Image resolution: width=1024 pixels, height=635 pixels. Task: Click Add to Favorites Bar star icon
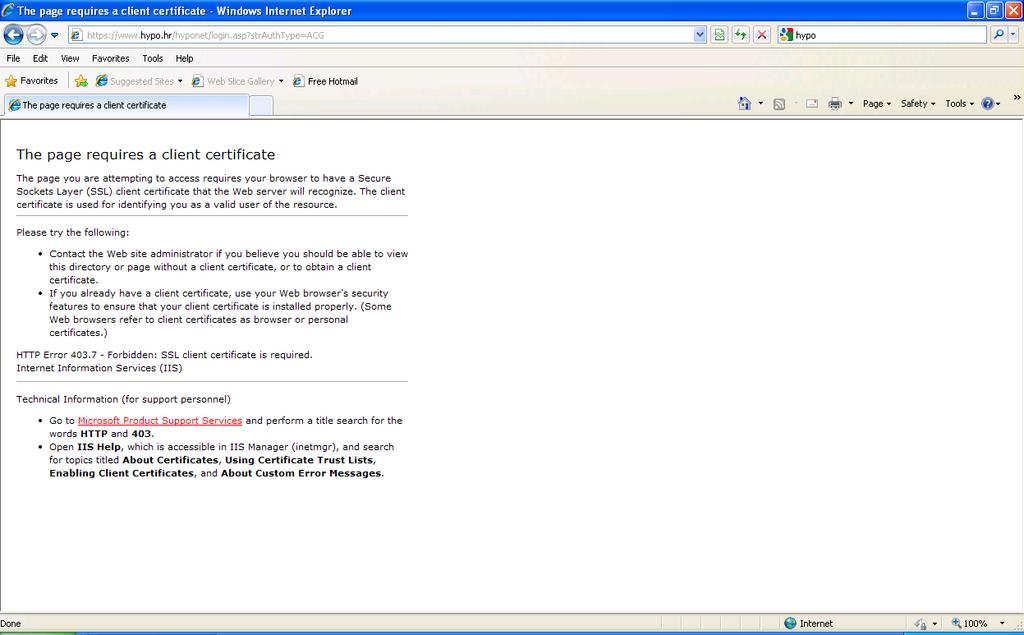click(x=81, y=81)
